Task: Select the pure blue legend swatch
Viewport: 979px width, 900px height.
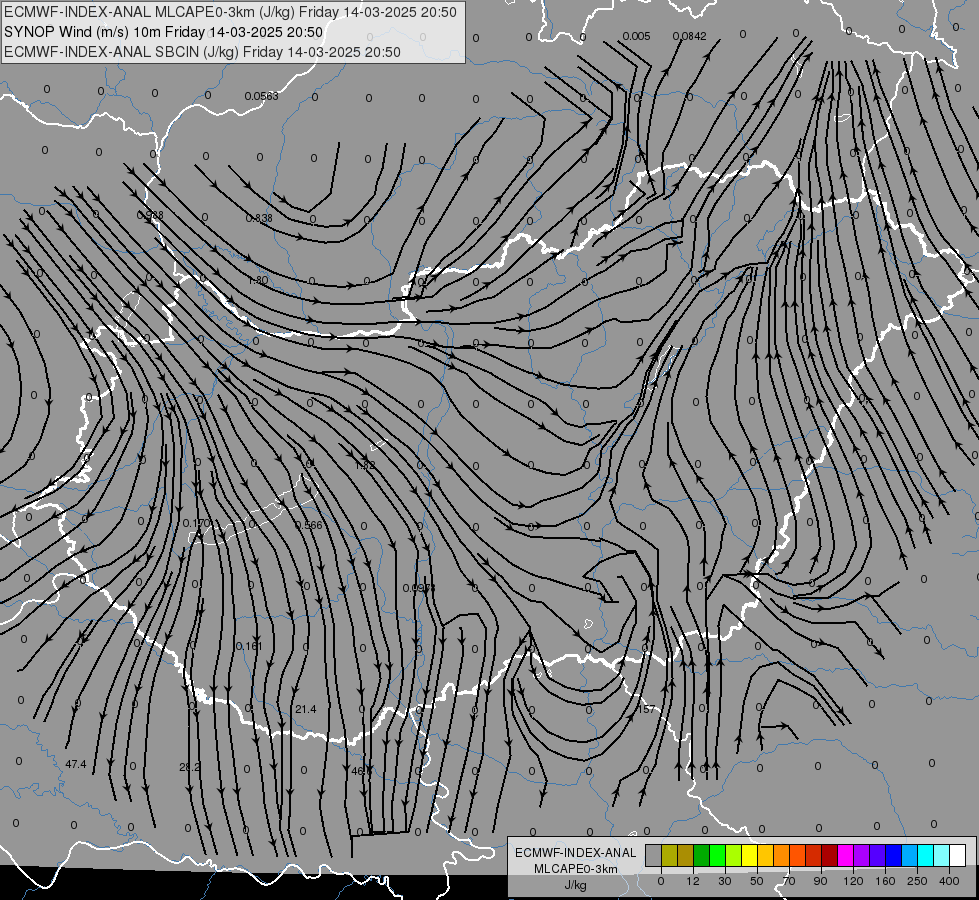Action: [x=894, y=856]
